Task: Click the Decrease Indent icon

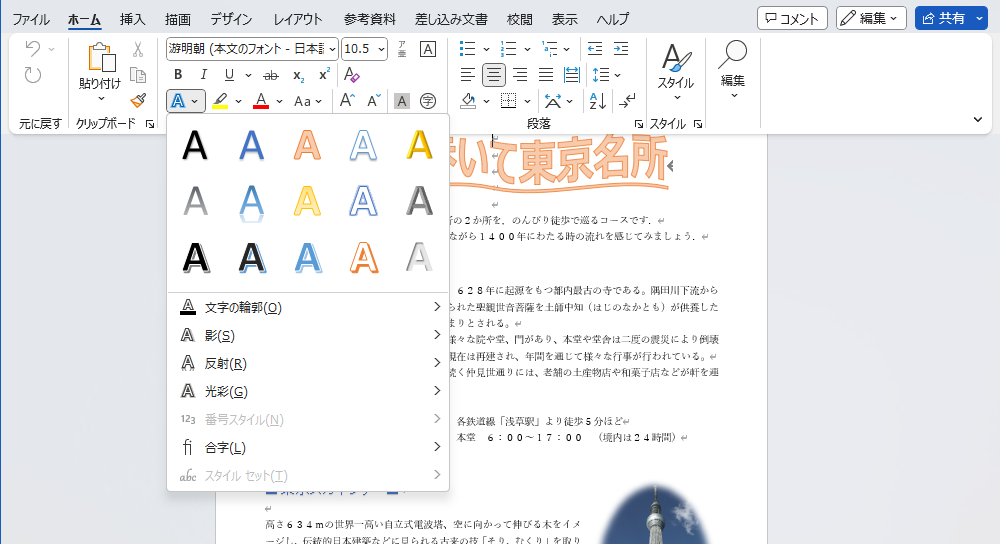Action: tap(594, 48)
